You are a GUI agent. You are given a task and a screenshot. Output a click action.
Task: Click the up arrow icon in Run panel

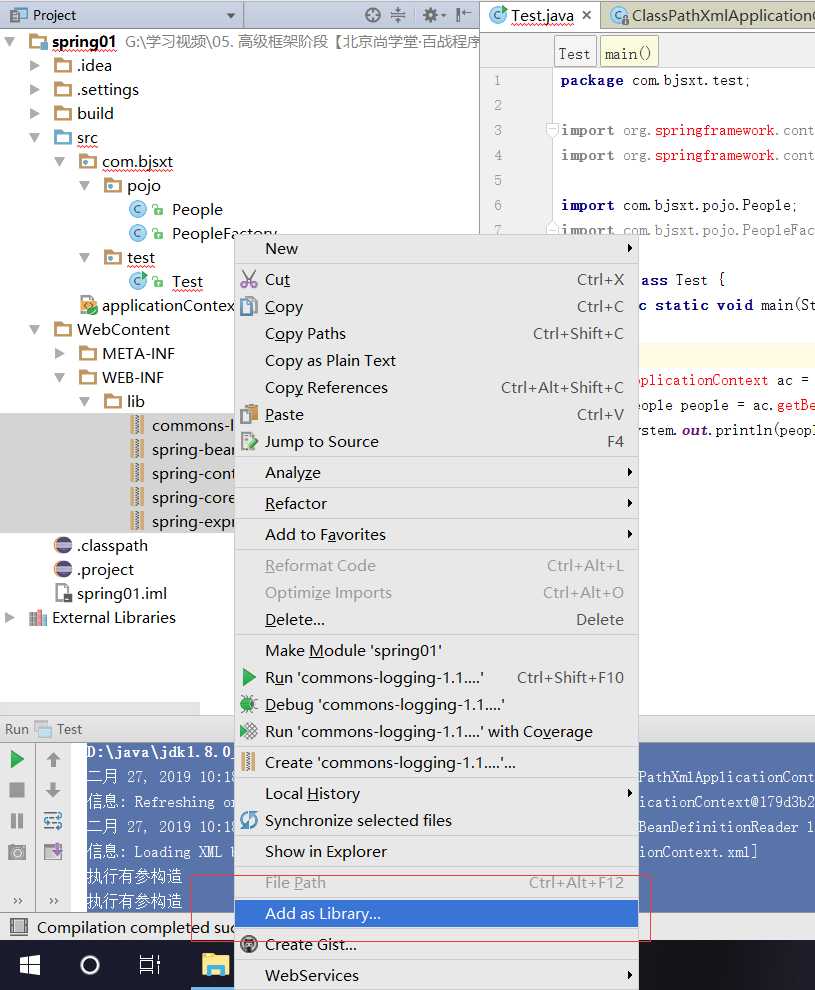coord(53,760)
